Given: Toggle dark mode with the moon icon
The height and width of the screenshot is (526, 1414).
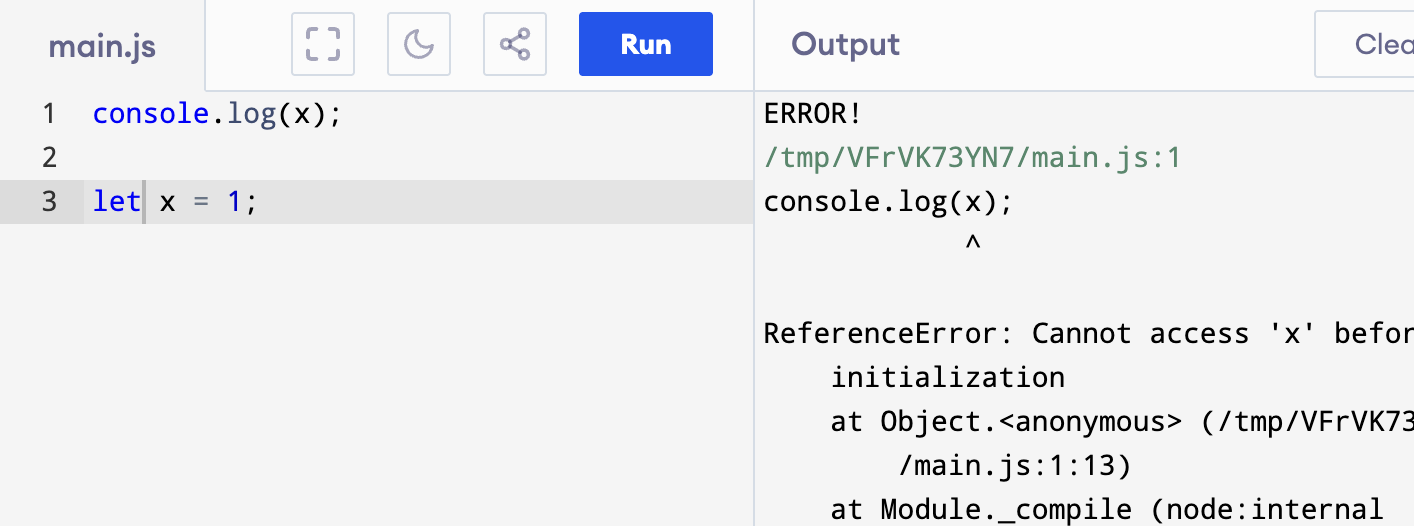Looking at the screenshot, I should click(x=419, y=44).
